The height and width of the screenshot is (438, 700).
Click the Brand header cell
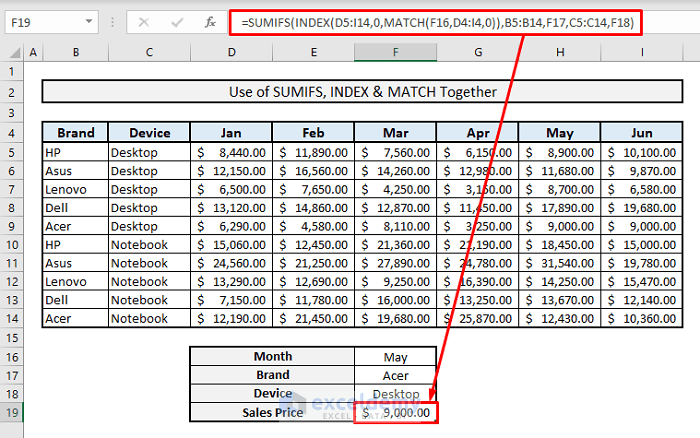[x=75, y=133]
